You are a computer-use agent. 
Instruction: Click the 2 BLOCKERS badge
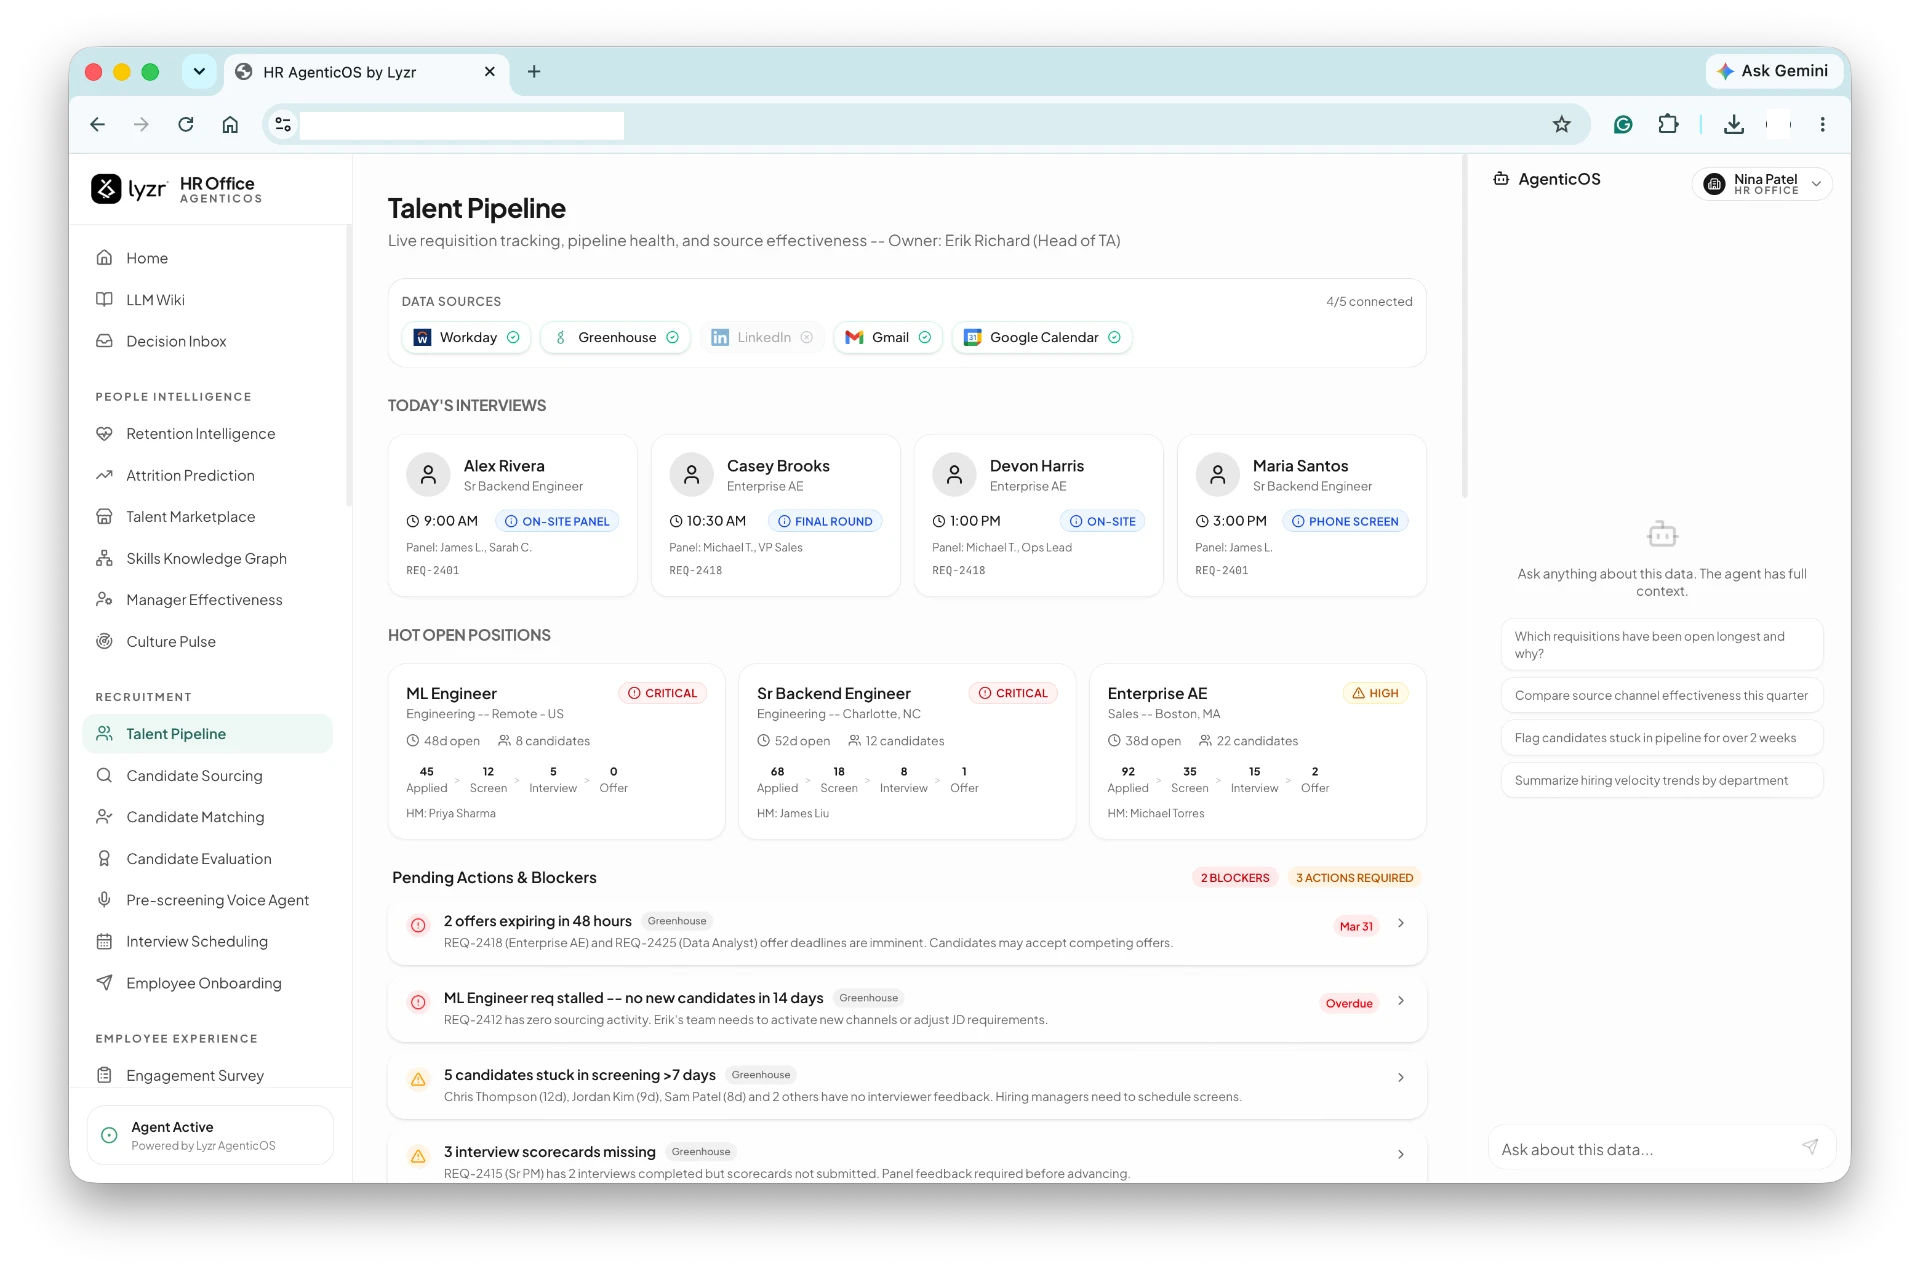(1235, 878)
